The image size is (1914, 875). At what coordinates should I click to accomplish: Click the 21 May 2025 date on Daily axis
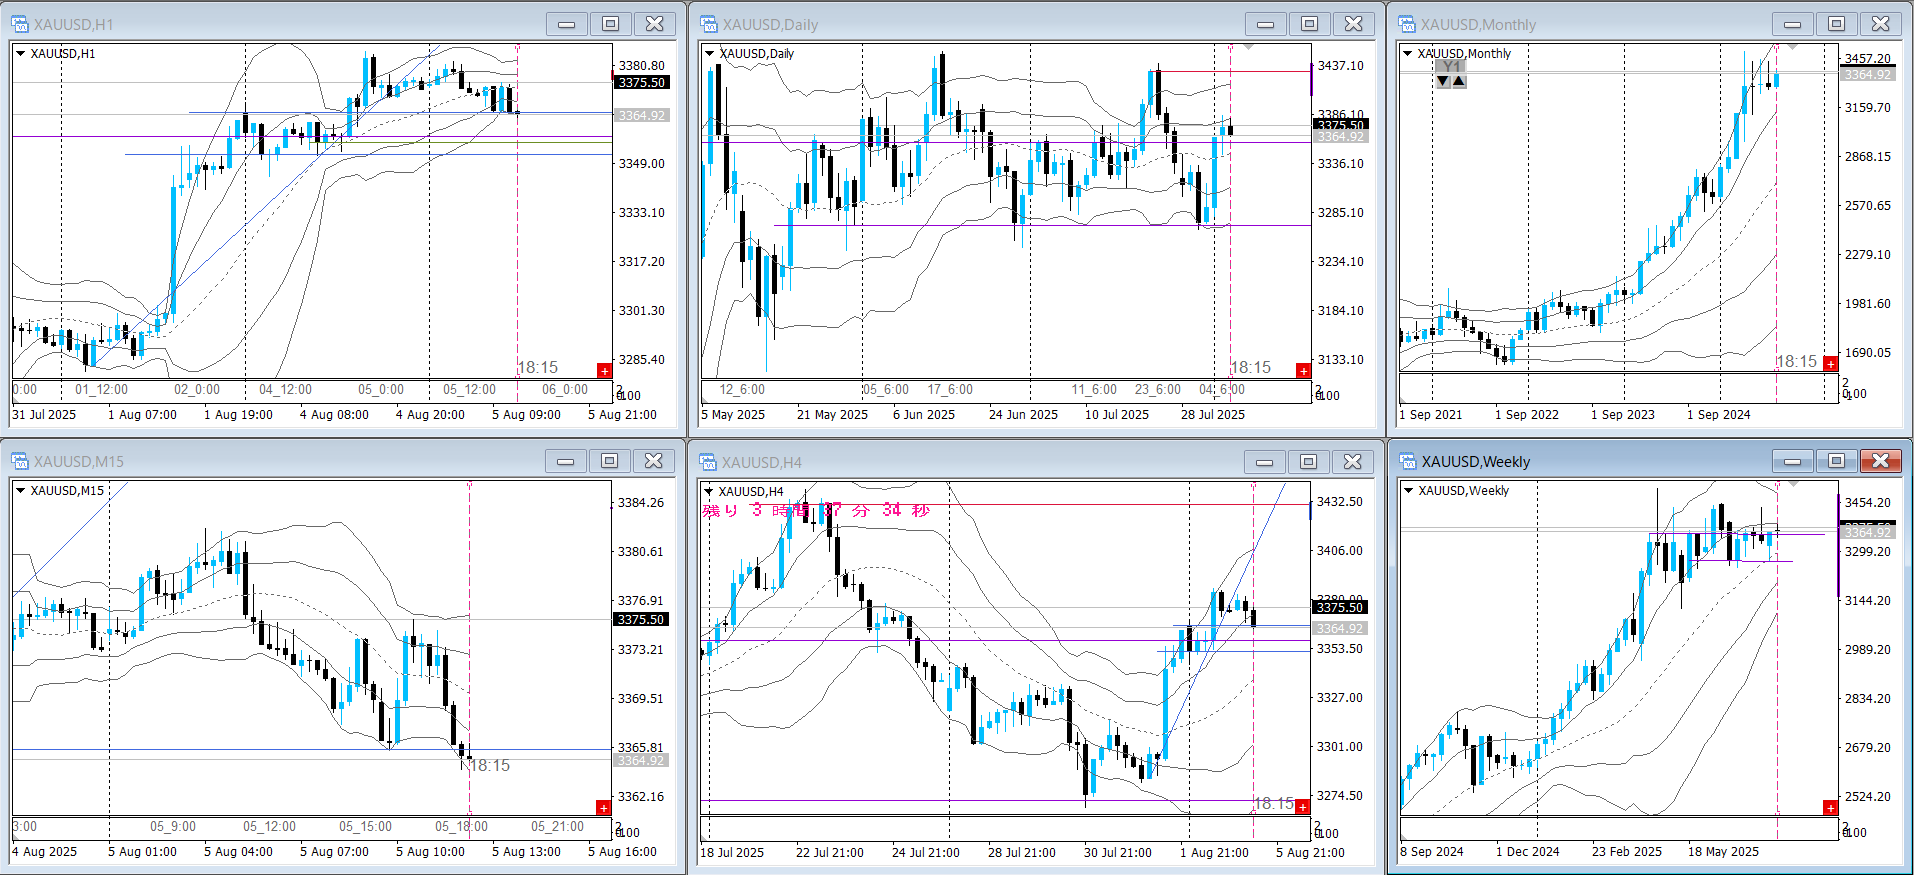832,415
